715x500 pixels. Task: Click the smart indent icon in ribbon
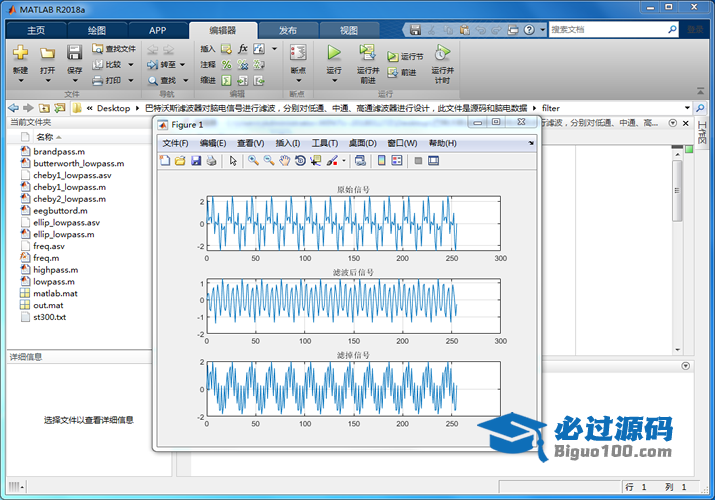pos(226,81)
